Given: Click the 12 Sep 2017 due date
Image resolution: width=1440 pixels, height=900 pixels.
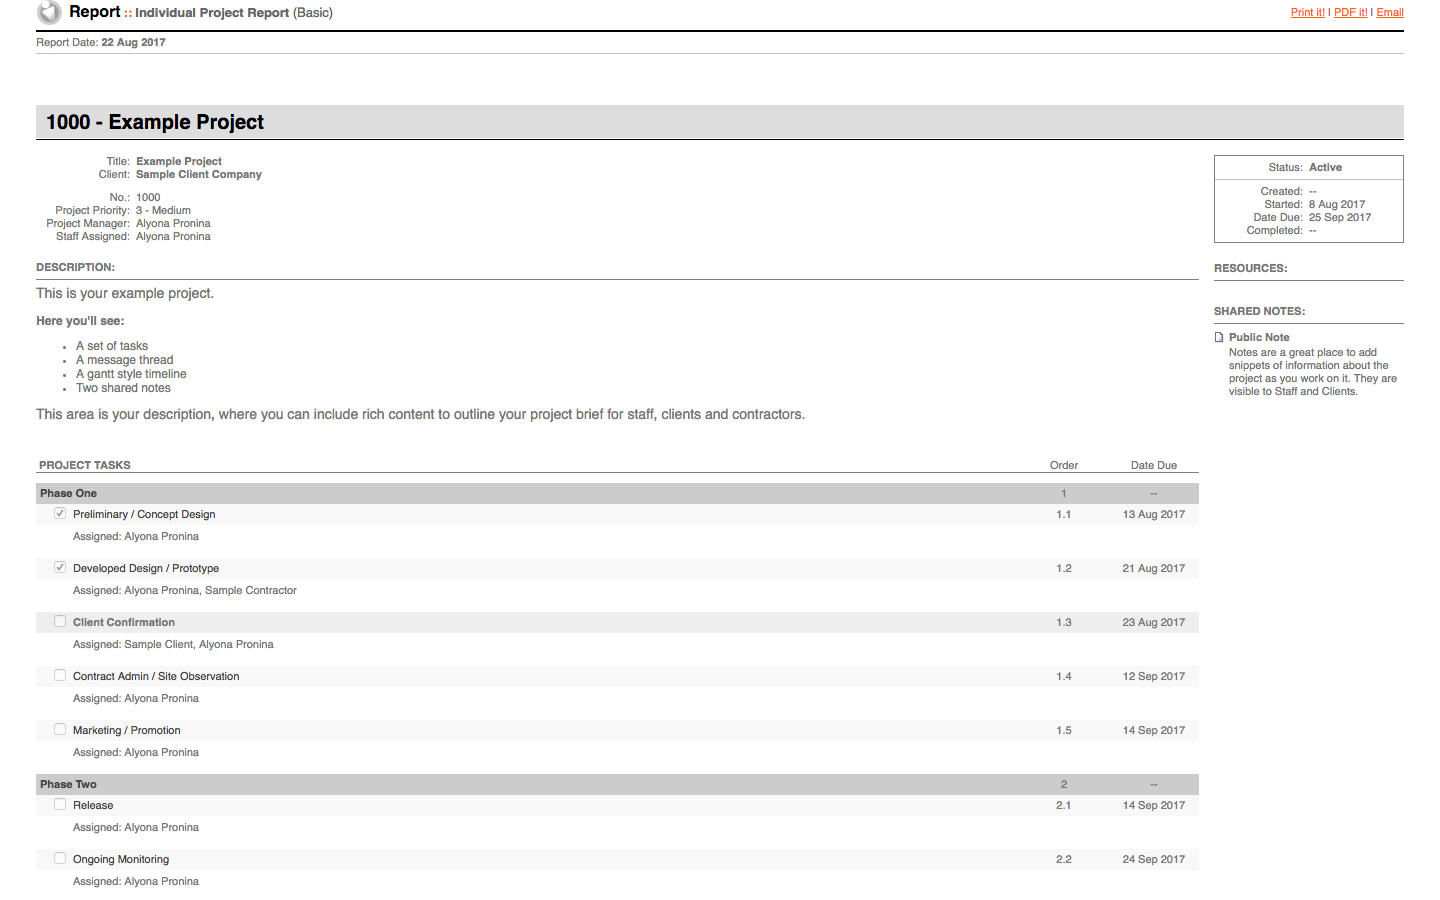Looking at the screenshot, I should (1154, 676).
